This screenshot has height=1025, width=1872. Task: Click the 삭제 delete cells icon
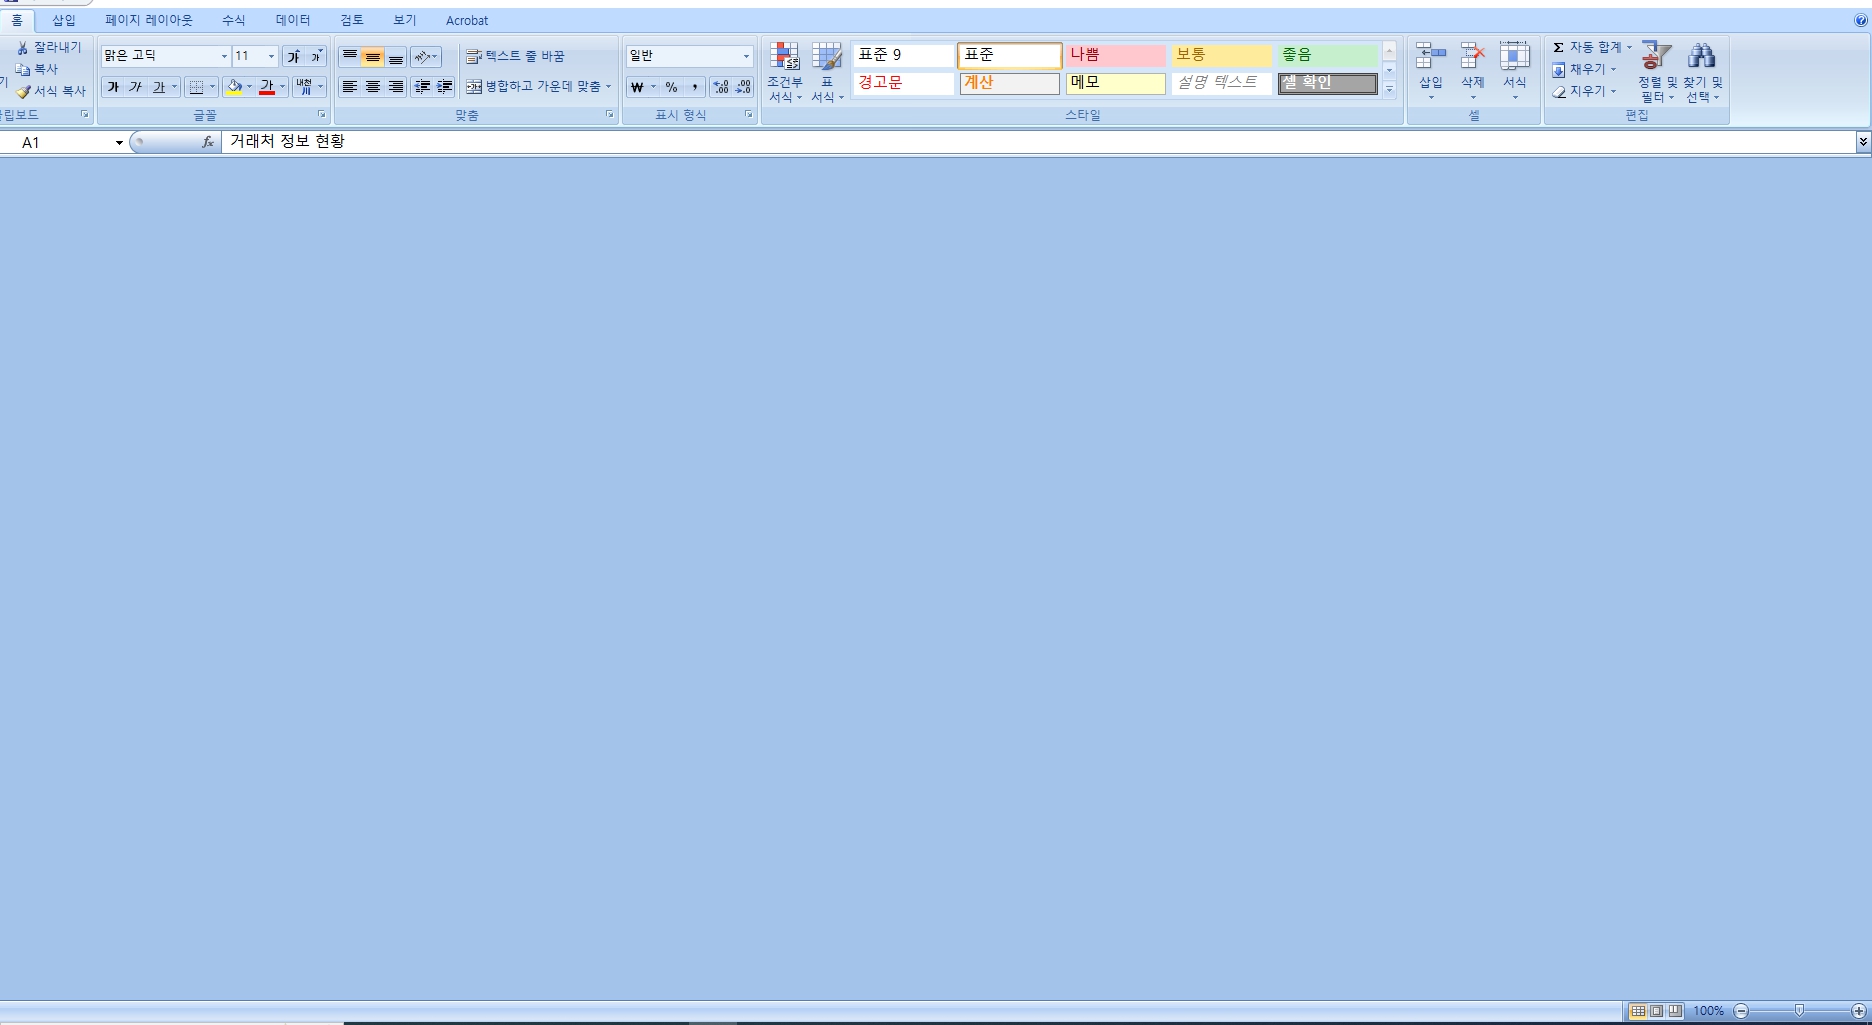(1472, 57)
